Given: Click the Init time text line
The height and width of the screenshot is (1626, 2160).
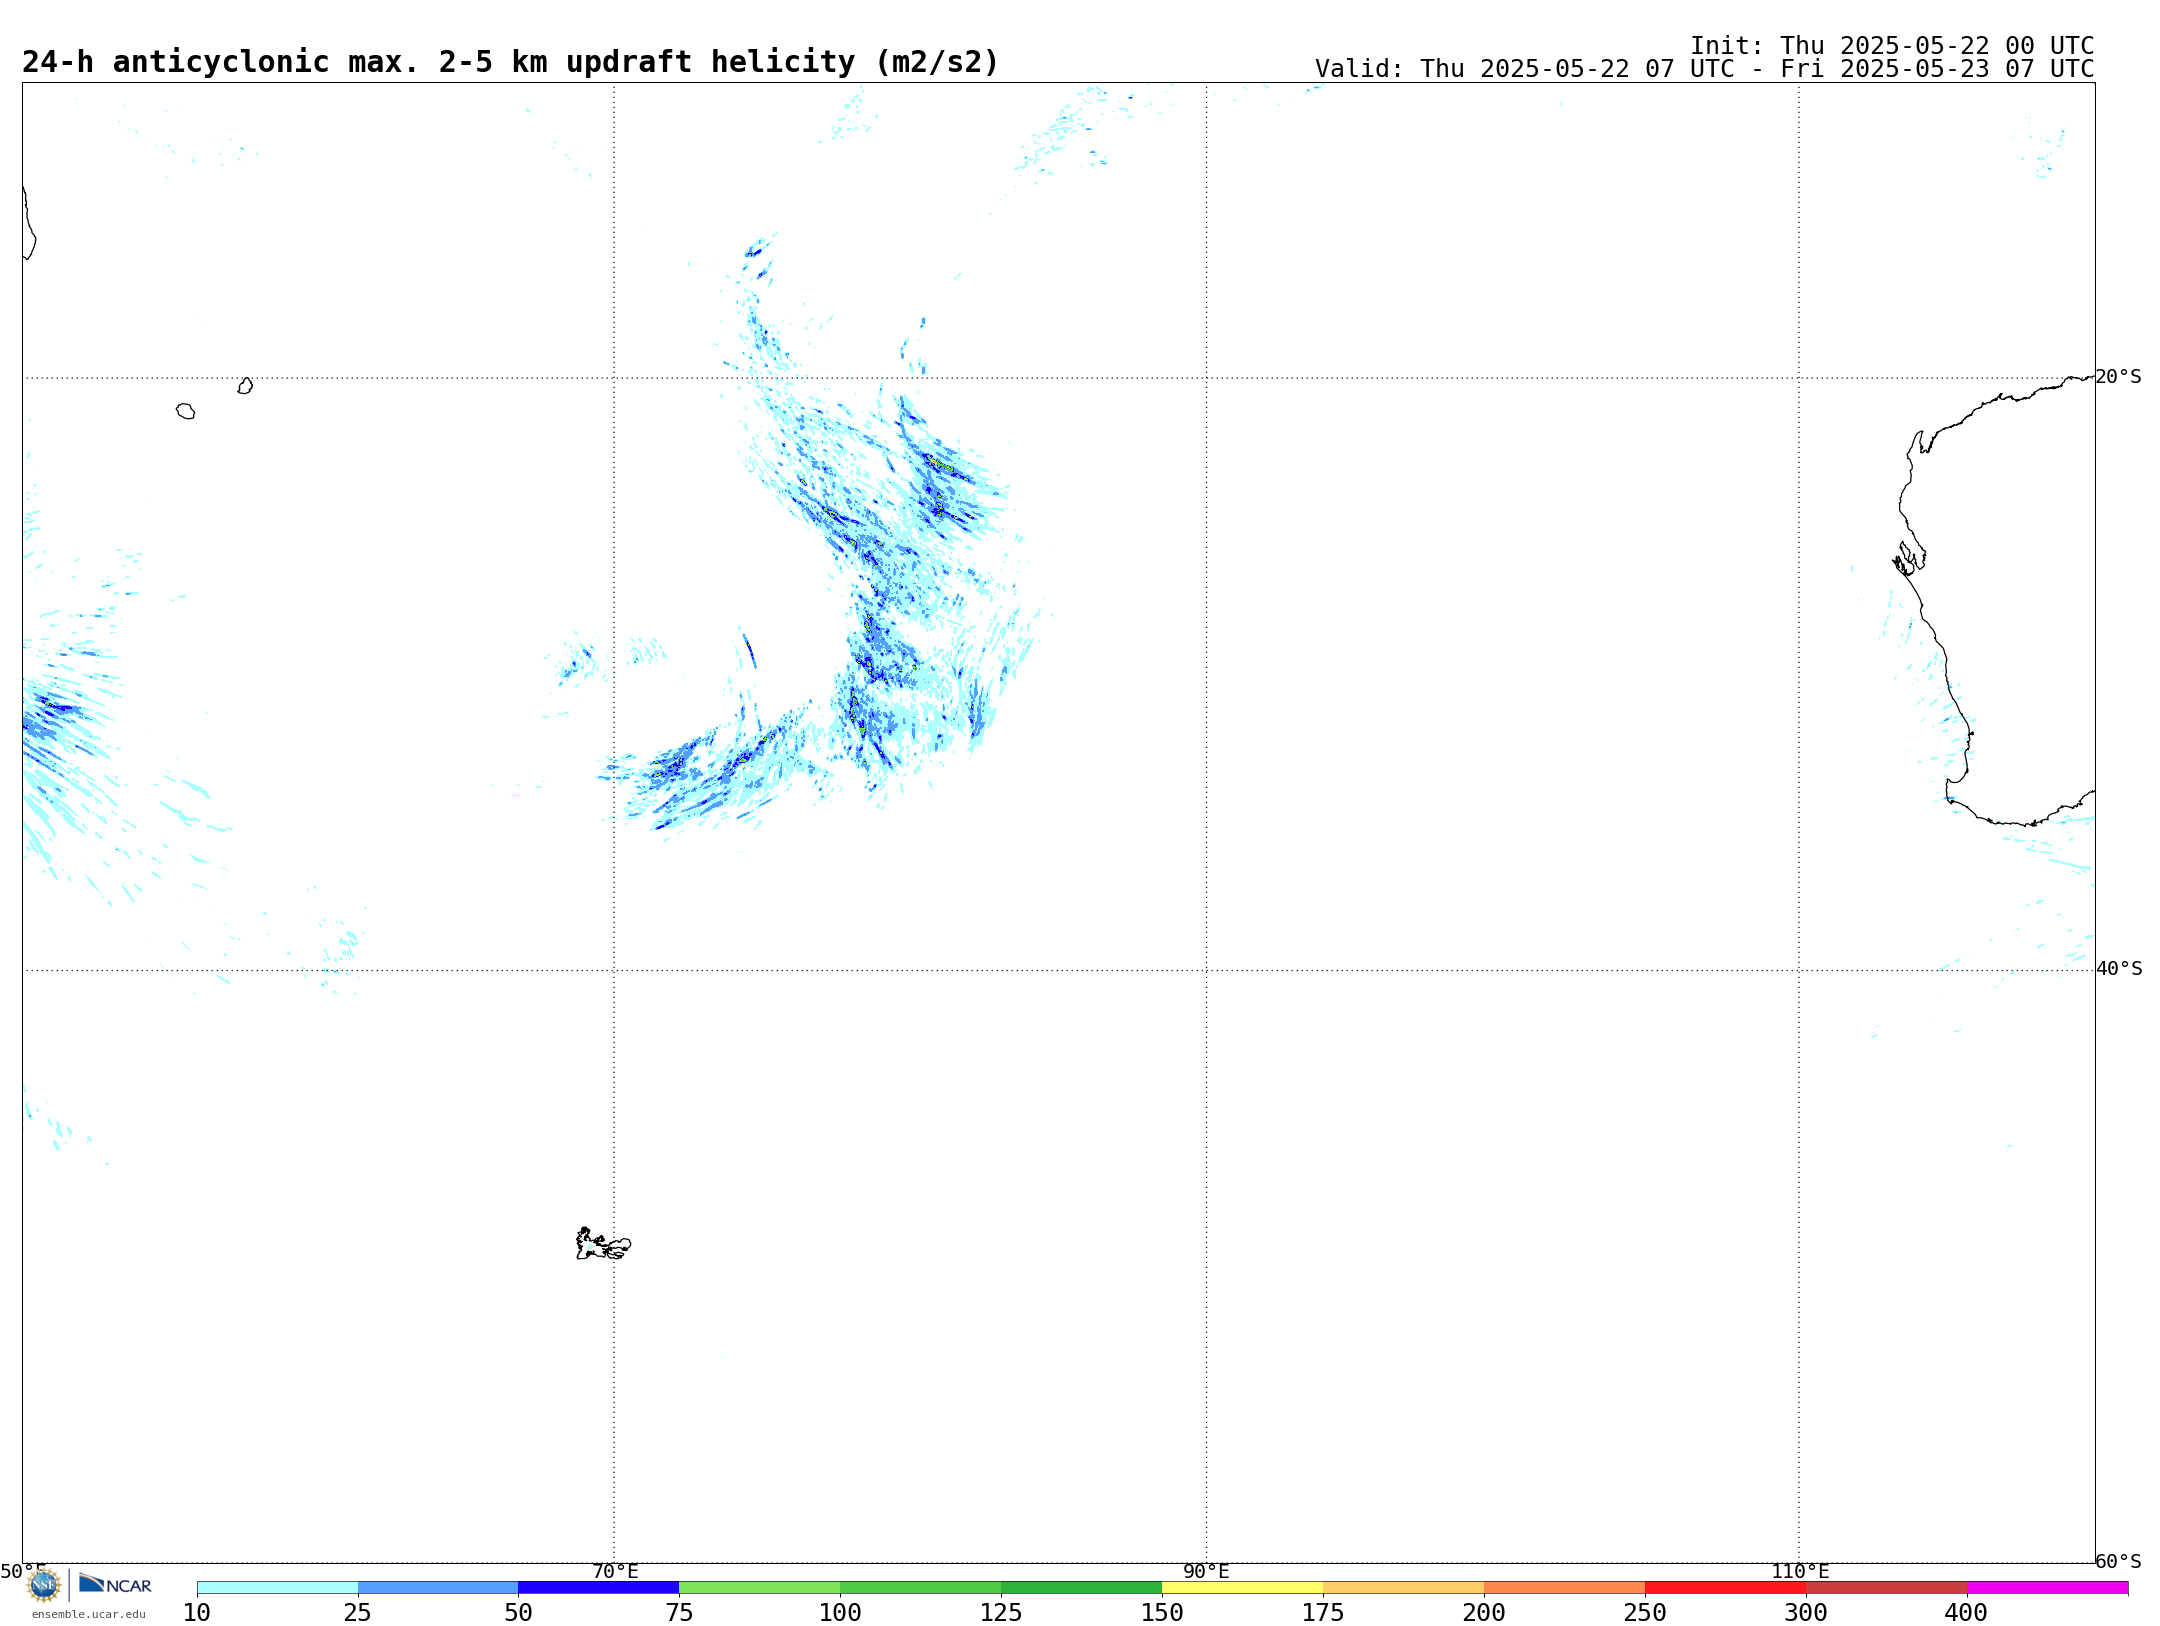Looking at the screenshot, I should click(1892, 46).
